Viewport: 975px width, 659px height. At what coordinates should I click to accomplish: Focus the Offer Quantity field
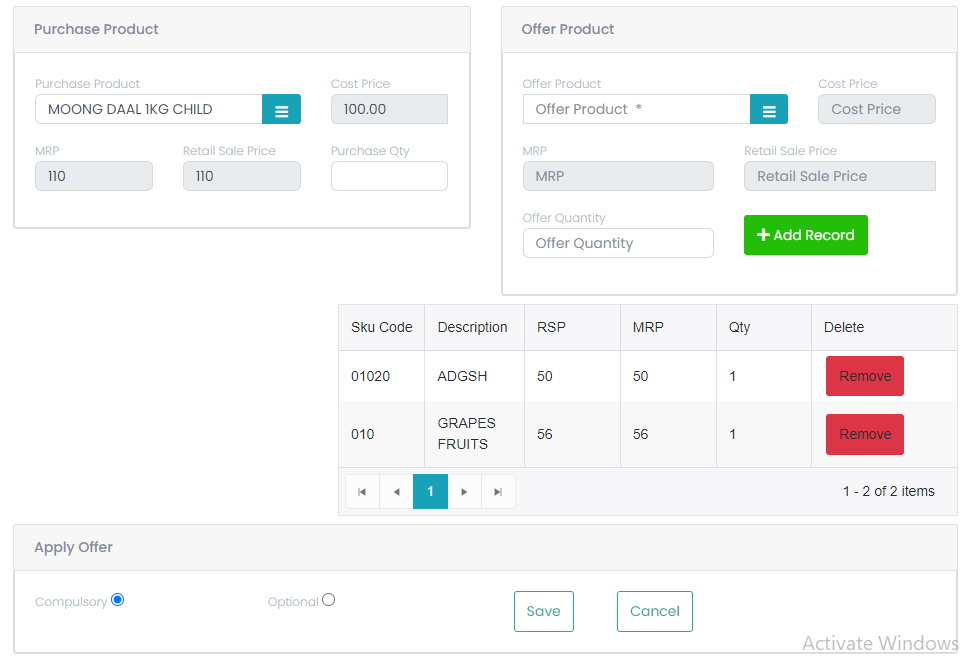(618, 243)
